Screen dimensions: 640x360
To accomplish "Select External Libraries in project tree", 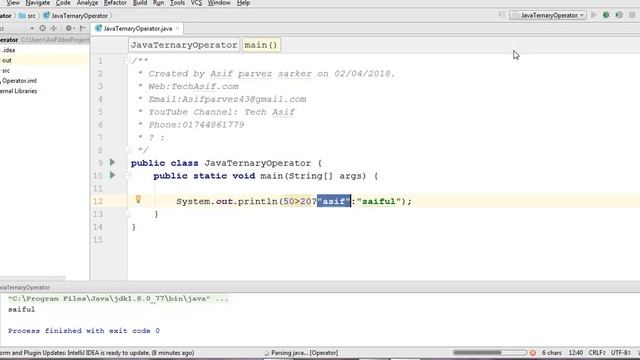I will click(18, 91).
